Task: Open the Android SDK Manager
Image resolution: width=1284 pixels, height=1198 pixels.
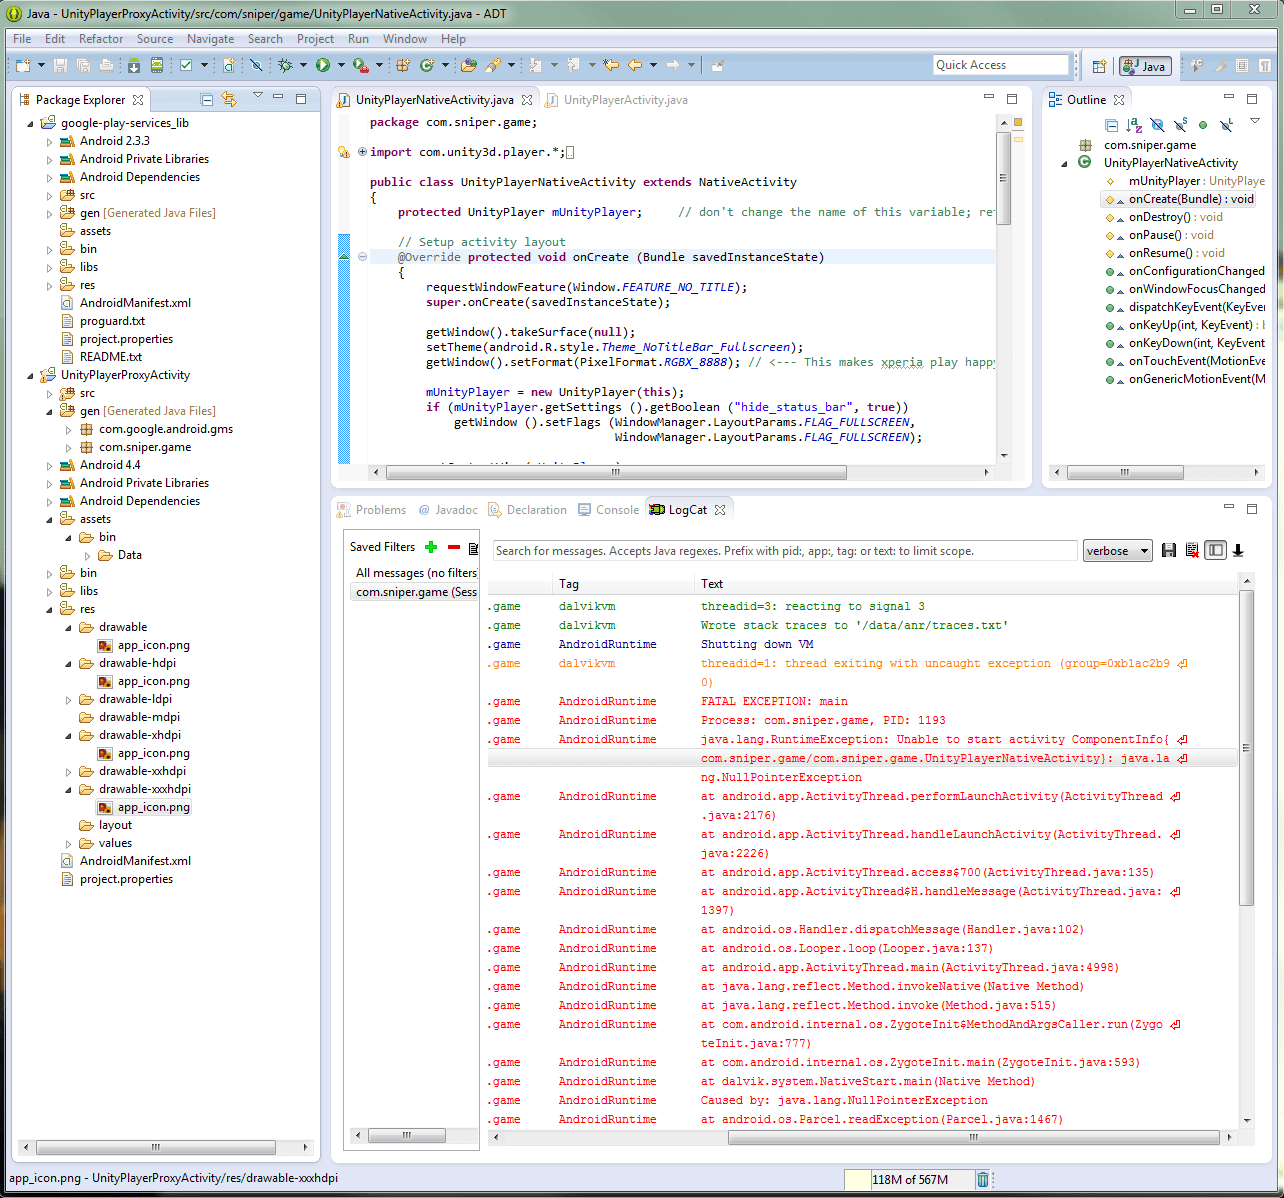Action: pyautogui.click(x=134, y=65)
